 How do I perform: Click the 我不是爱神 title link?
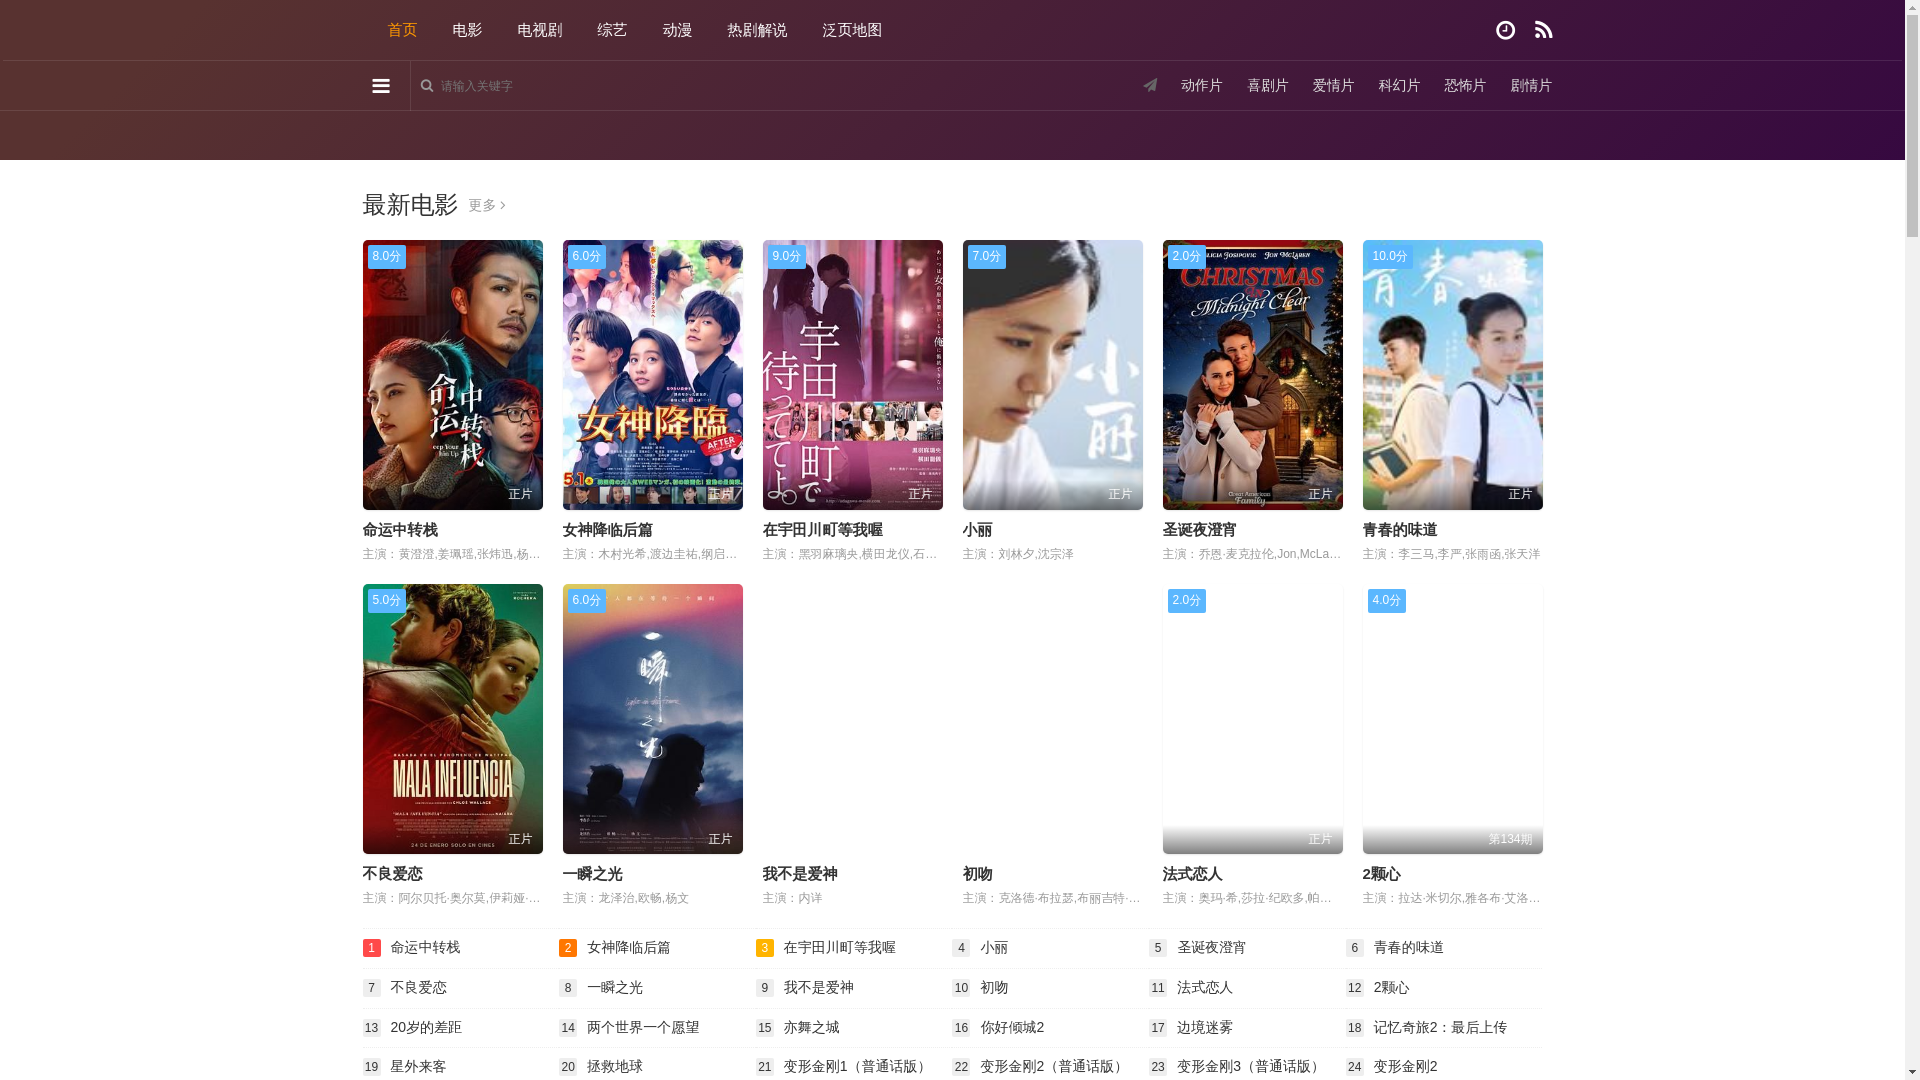point(800,874)
